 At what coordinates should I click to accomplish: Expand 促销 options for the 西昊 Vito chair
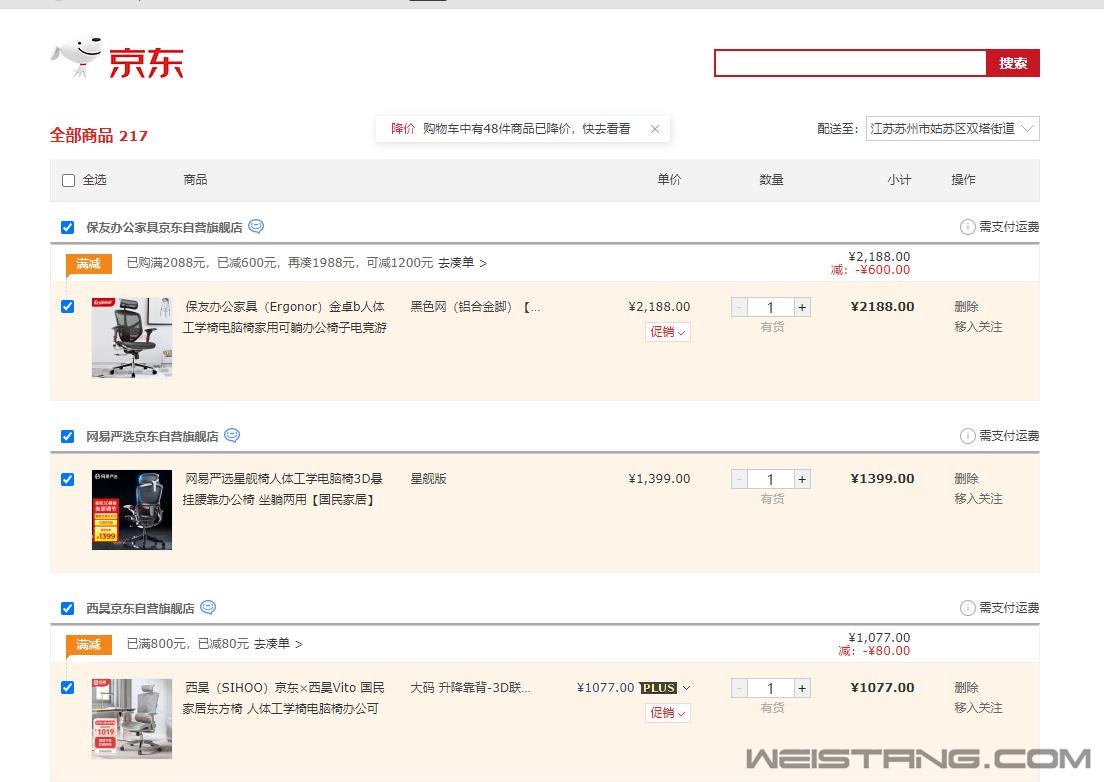pos(667,713)
